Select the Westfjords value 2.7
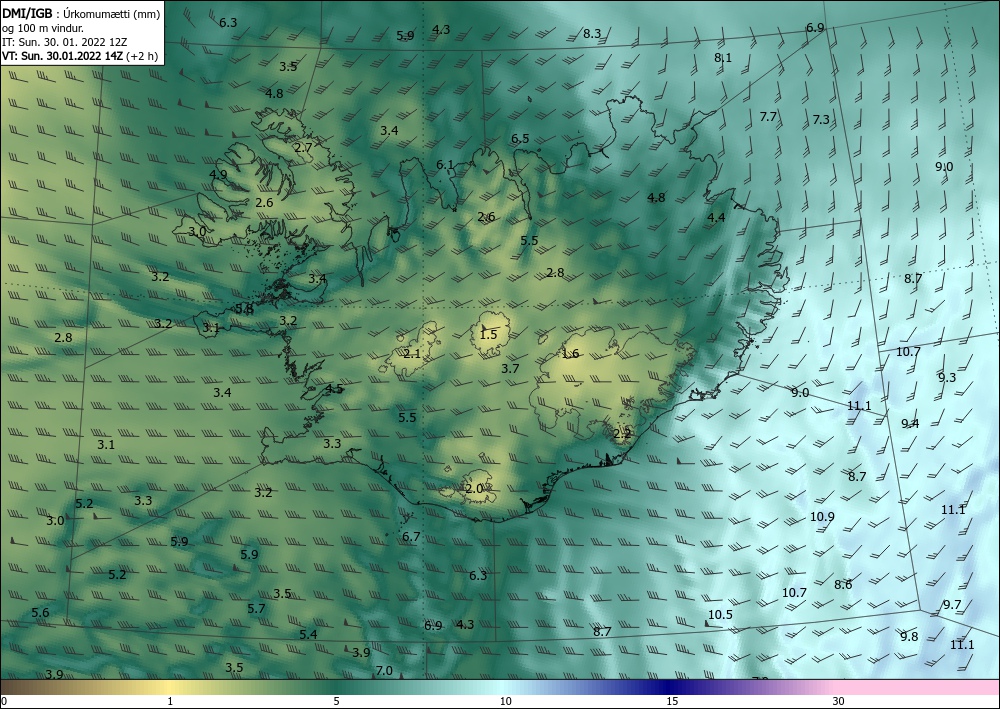This screenshot has height=709, width=1000. click(x=303, y=147)
